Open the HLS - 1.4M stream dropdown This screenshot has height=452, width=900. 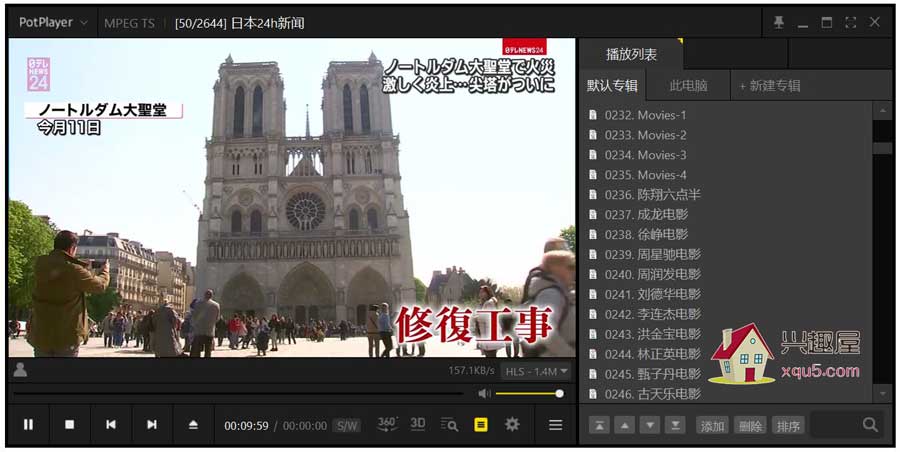(536, 372)
